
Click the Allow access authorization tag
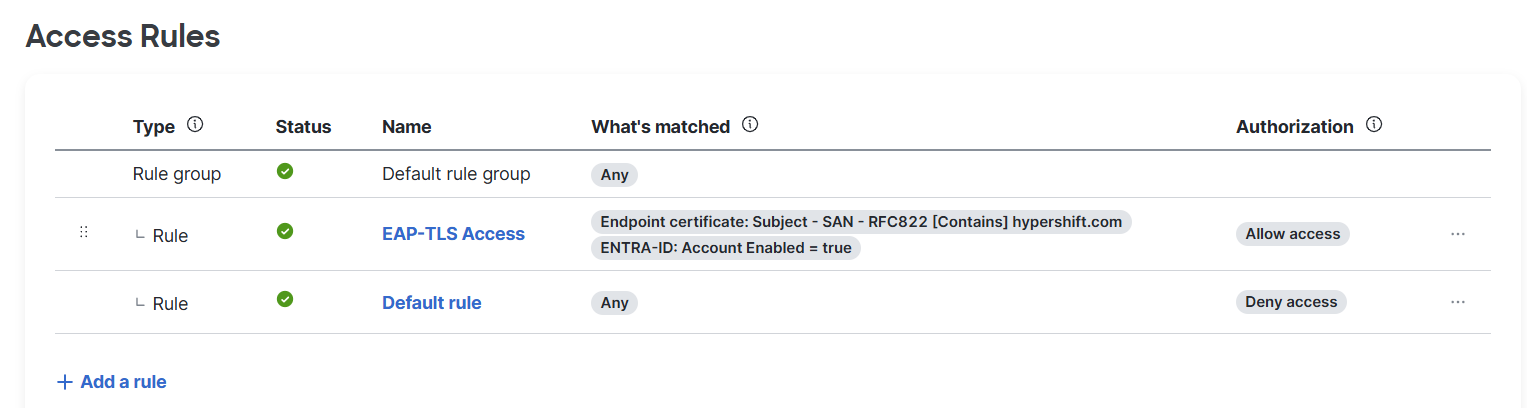point(1293,234)
